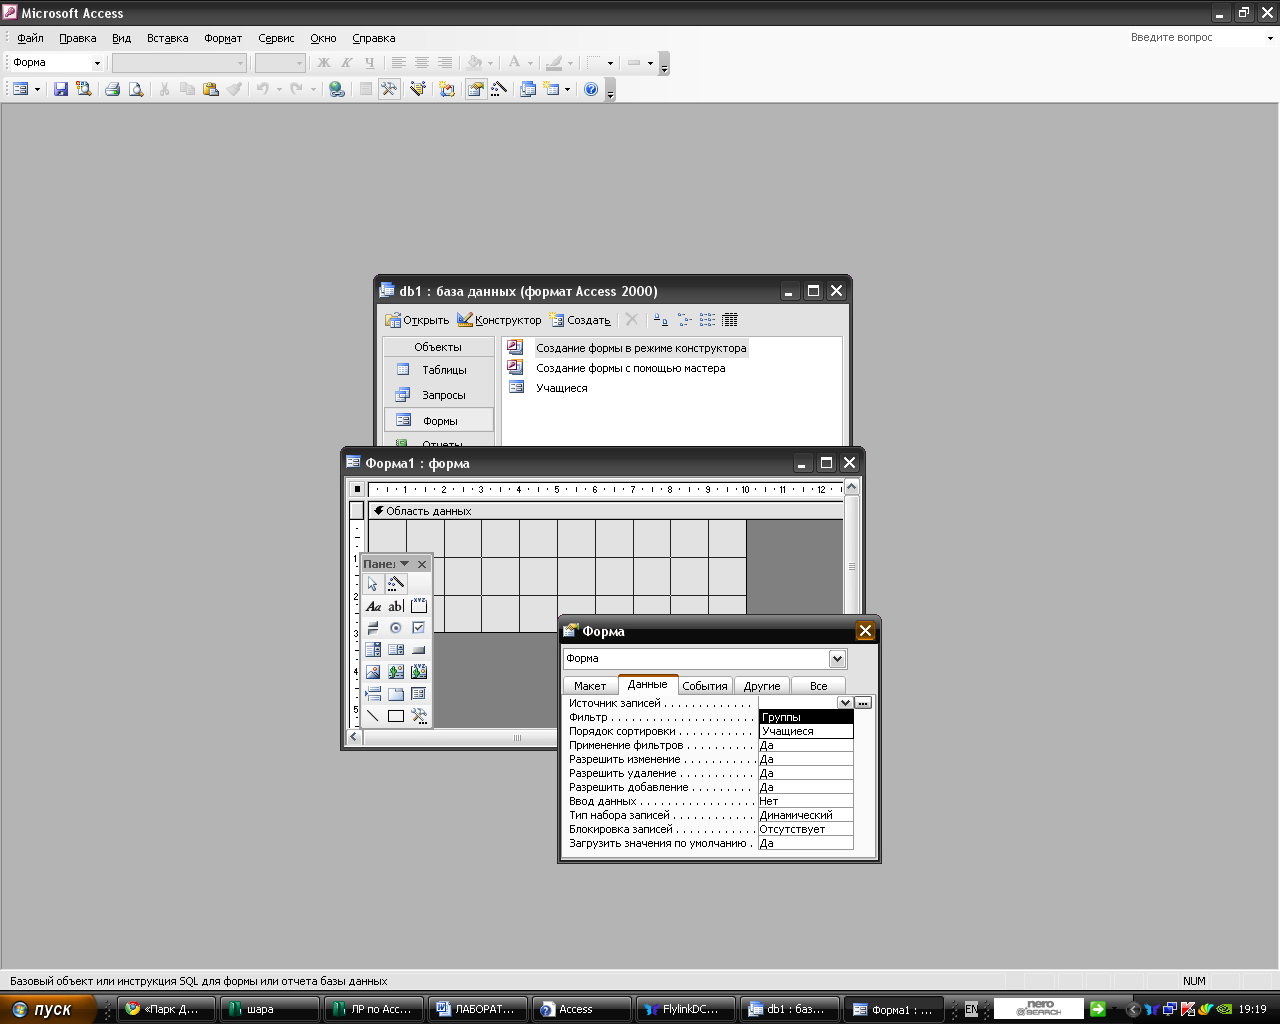Switch db1 window to details table view
Screen dimensions: 1280x1024
730,320
